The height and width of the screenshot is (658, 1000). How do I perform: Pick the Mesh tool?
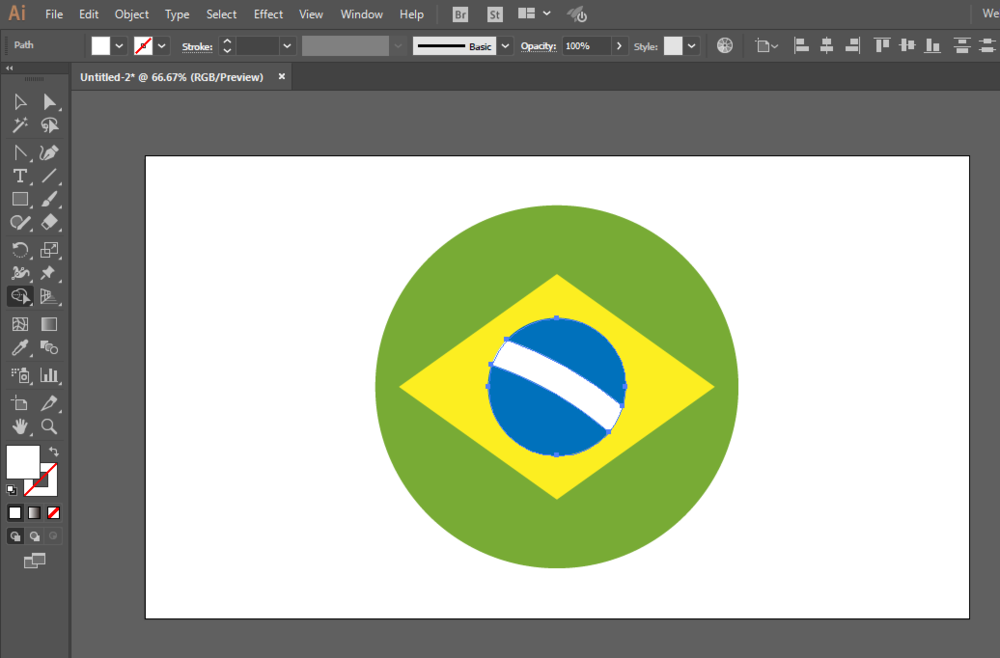click(20, 324)
